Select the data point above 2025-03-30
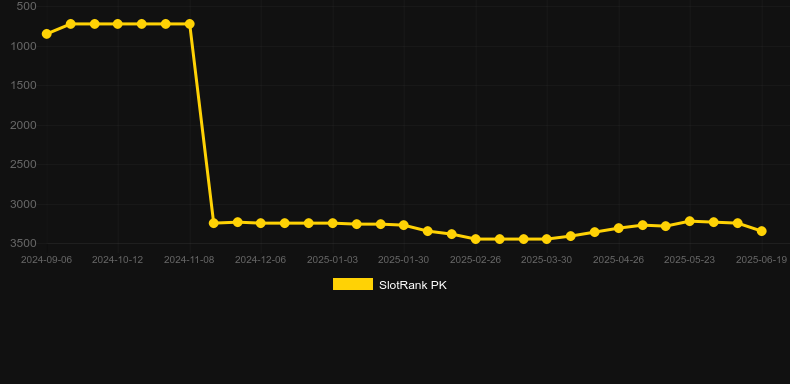The height and width of the screenshot is (384, 790). coord(547,239)
